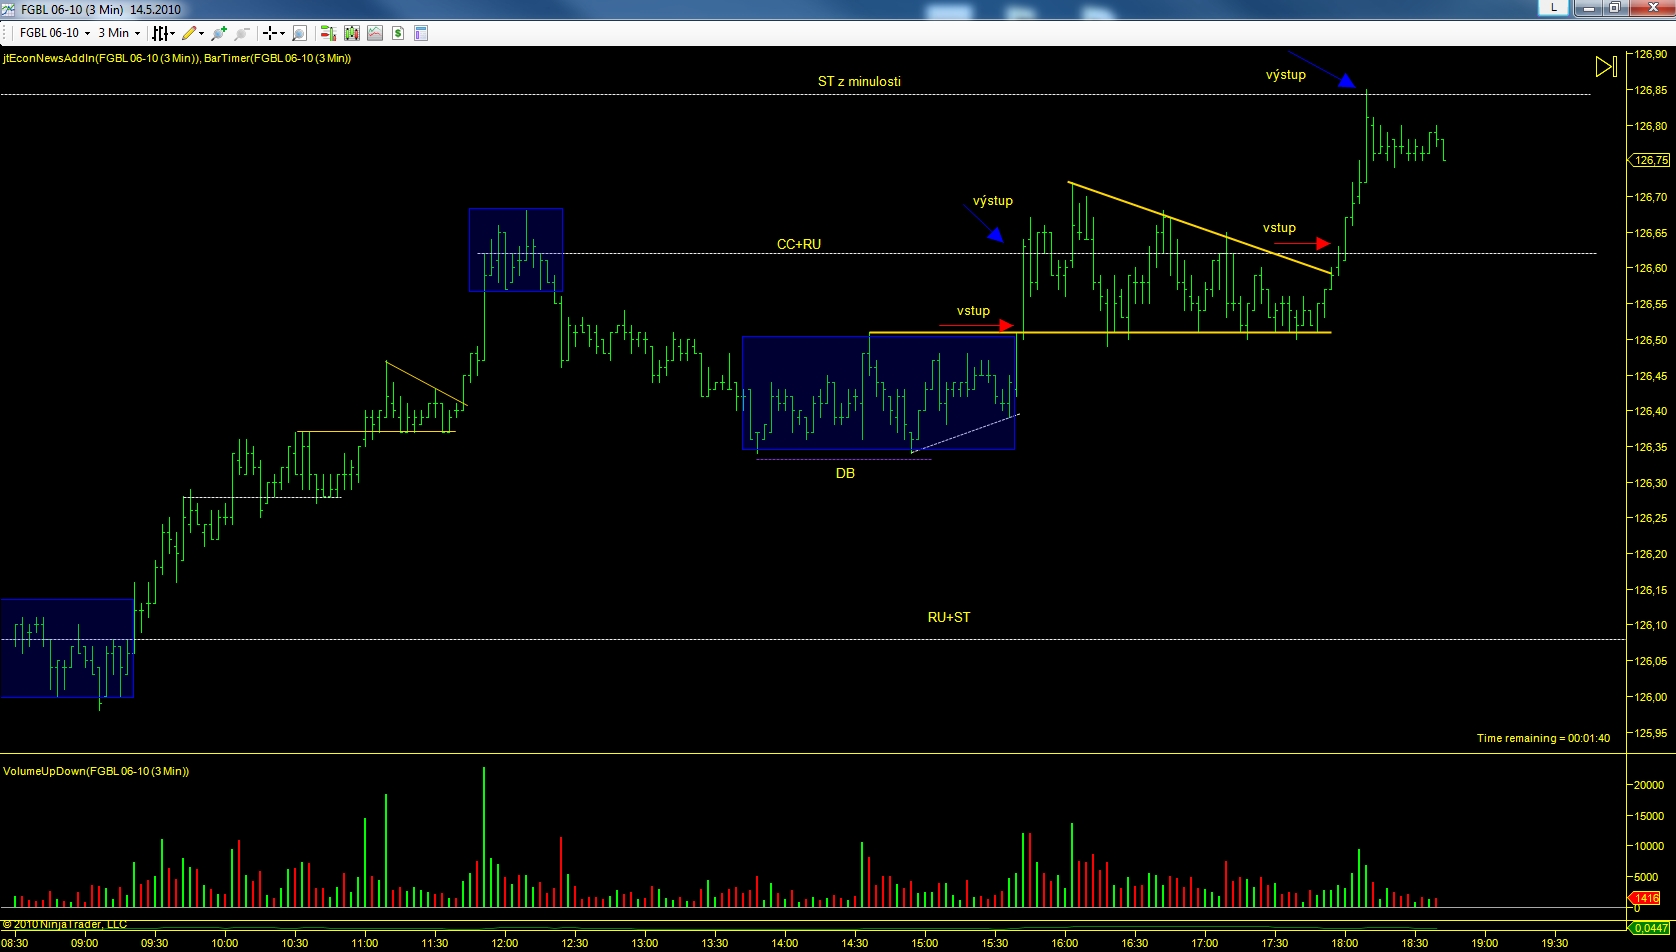Open the Data Series candlestick icon
The image size is (1676, 952).
[352, 33]
